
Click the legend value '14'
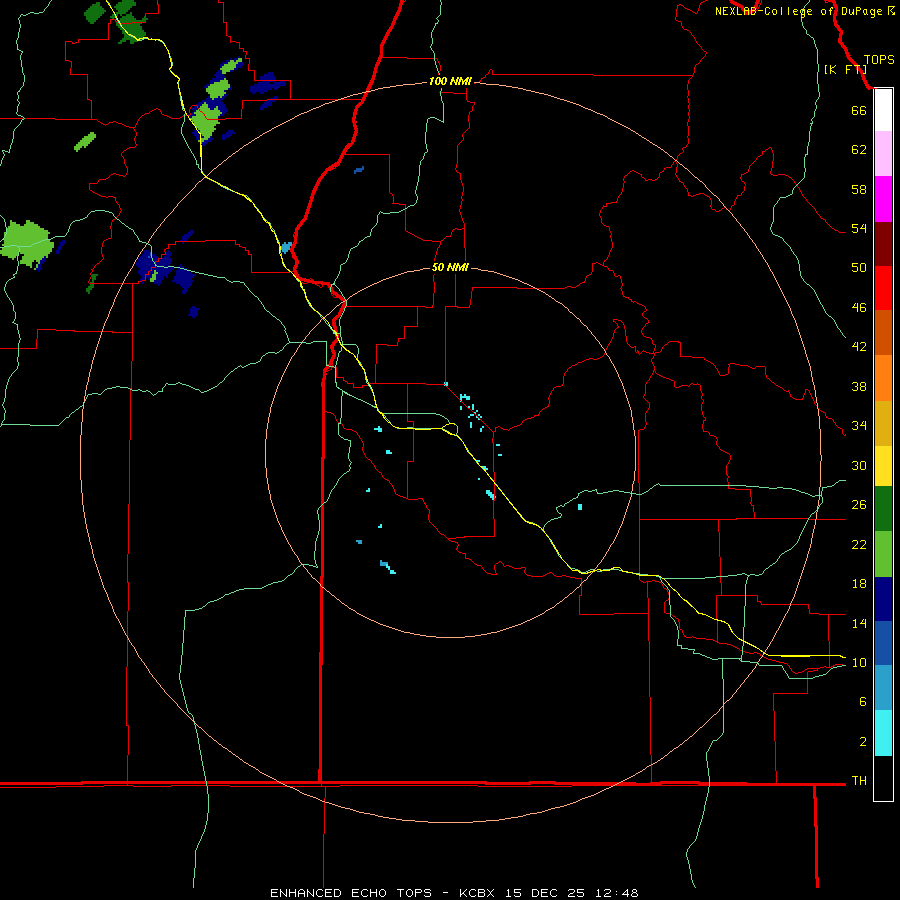(x=859, y=623)
